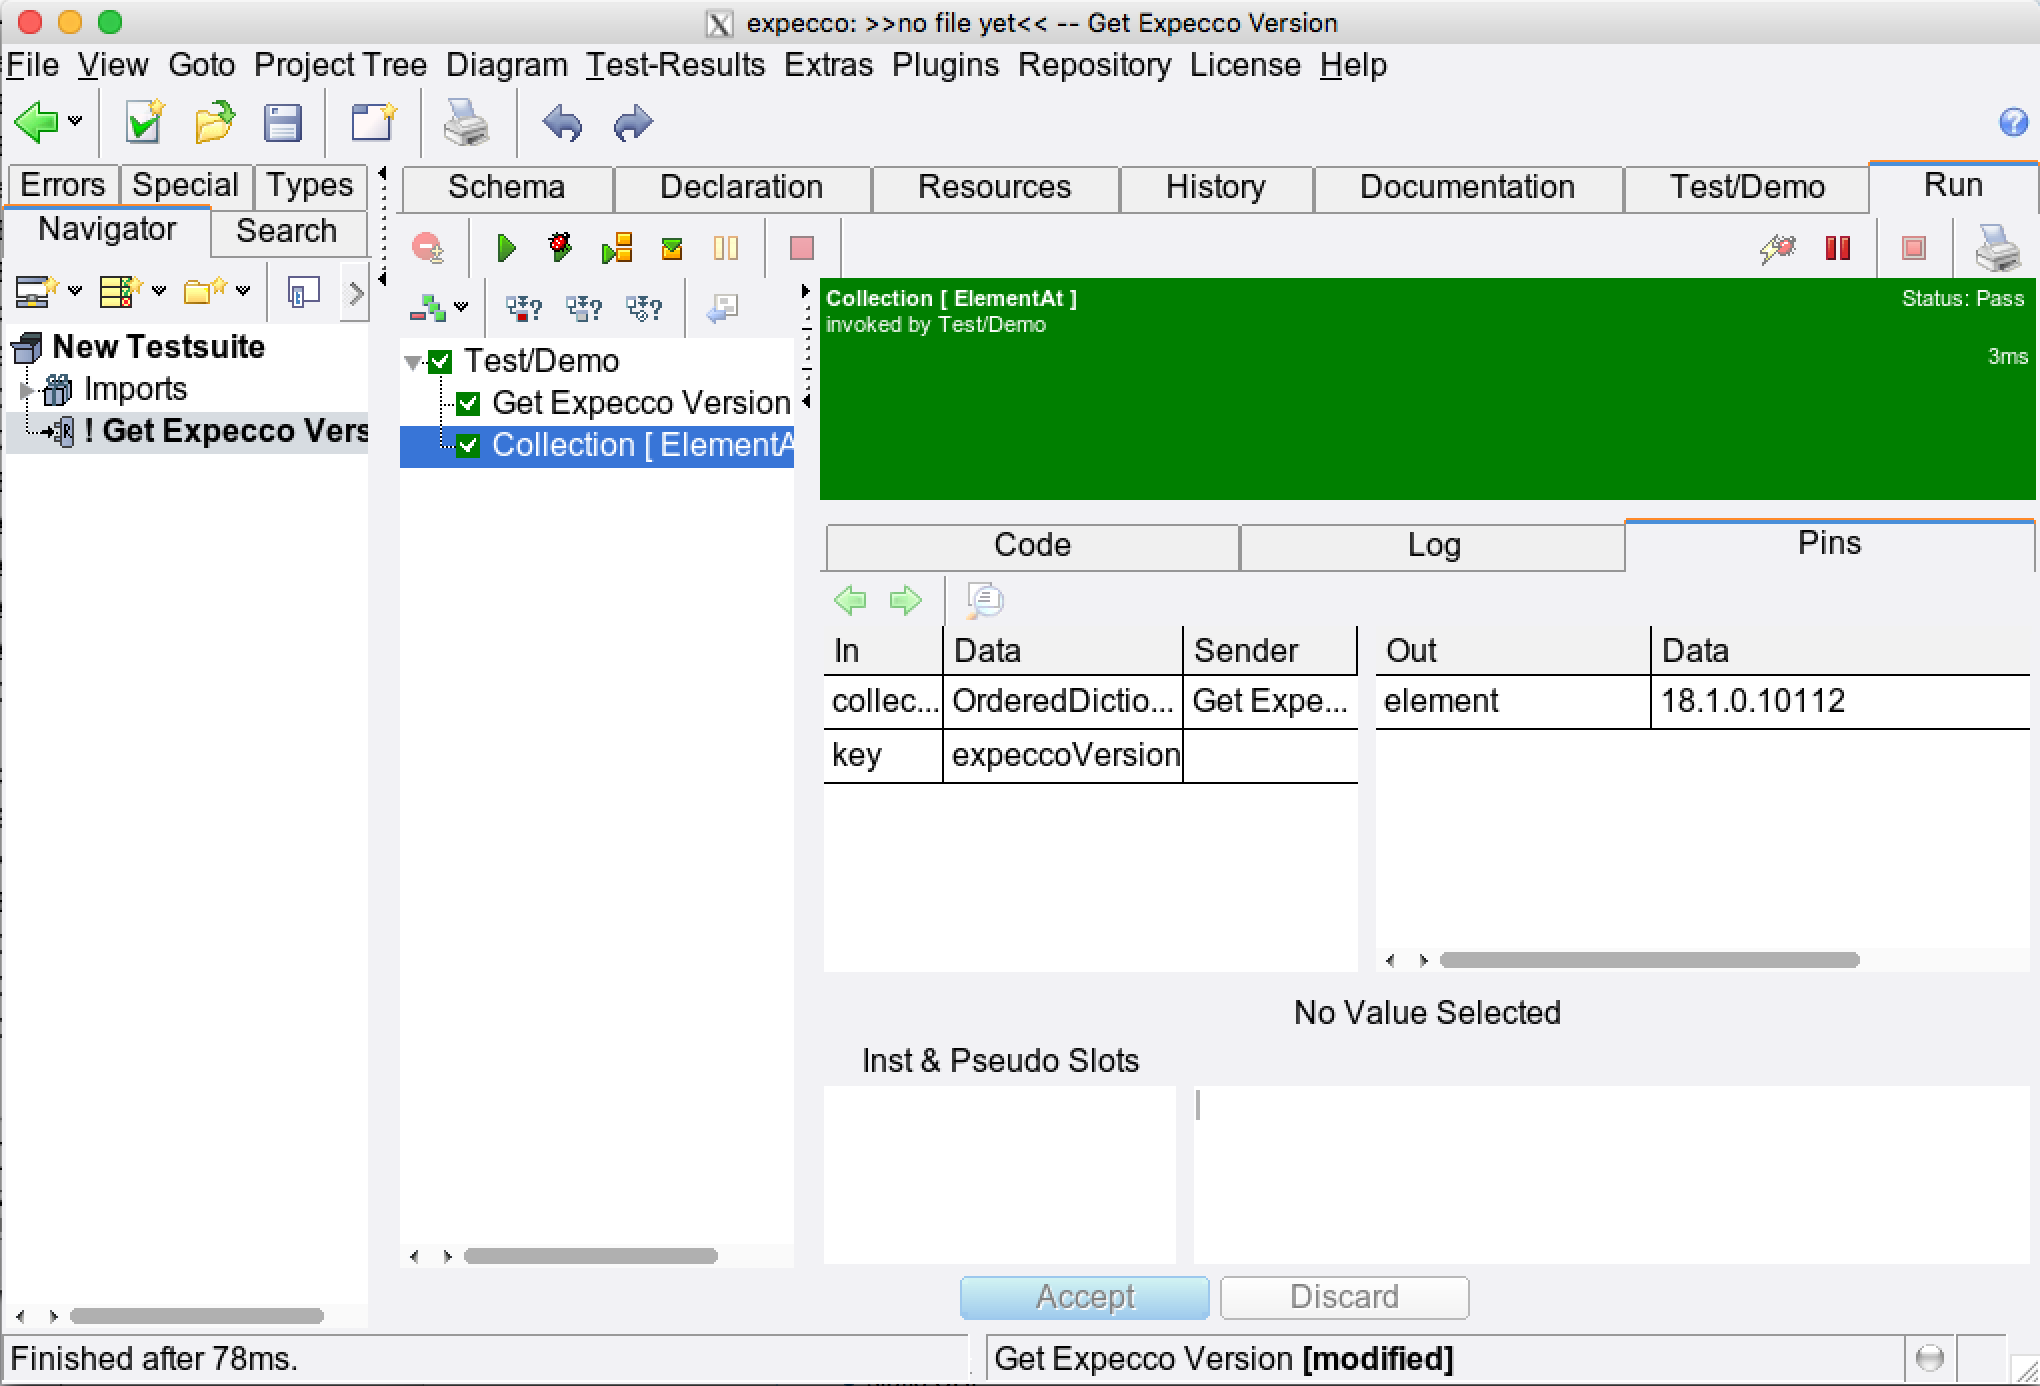Click the Pins tab magnifier inspect icon
The width and height of the screenshot is (2040, 1386).
985,600
